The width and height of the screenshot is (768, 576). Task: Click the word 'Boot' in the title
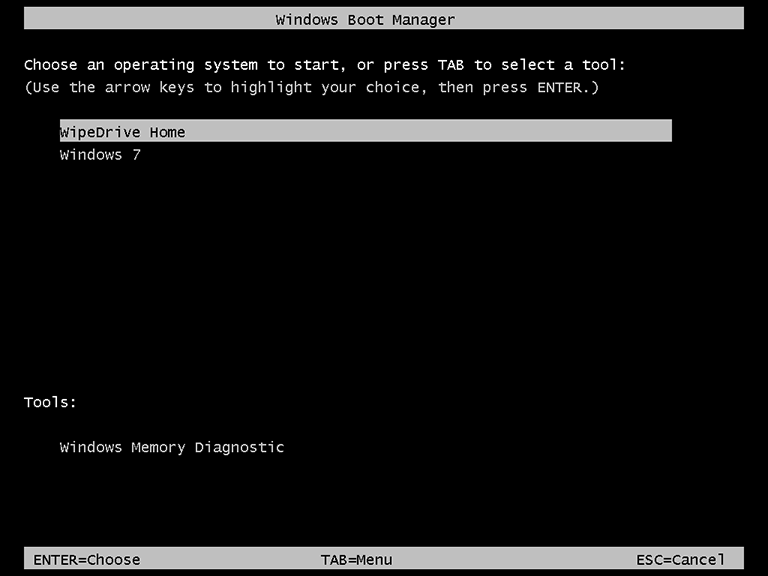[x=365, y=20]
